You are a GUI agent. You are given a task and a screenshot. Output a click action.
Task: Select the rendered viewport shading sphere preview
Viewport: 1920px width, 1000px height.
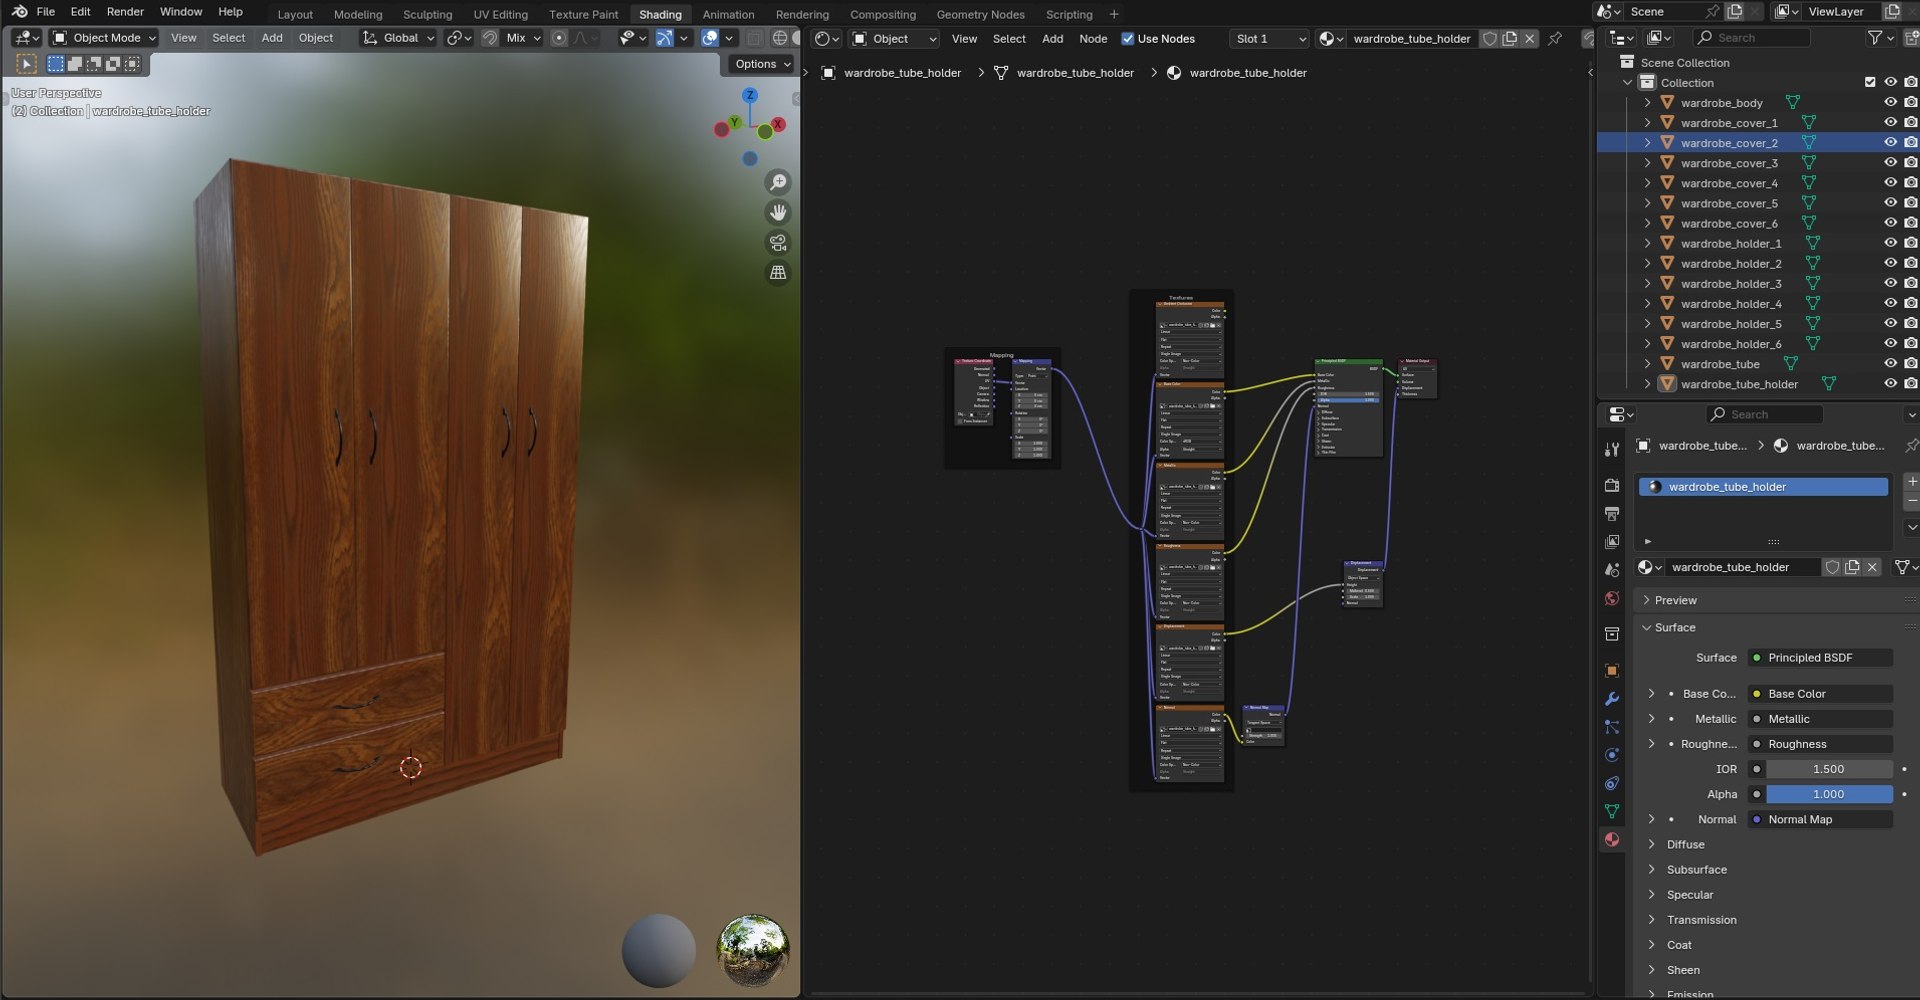tap(753, 950)
